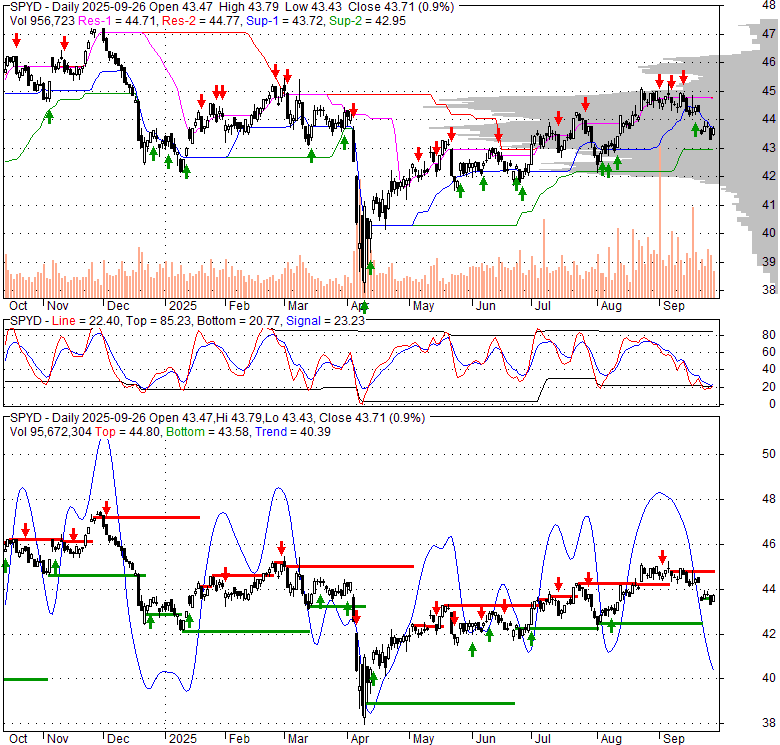Click the oscillator's Top = 85.23 reading
780x745 pixels.
tap(158, 321)
